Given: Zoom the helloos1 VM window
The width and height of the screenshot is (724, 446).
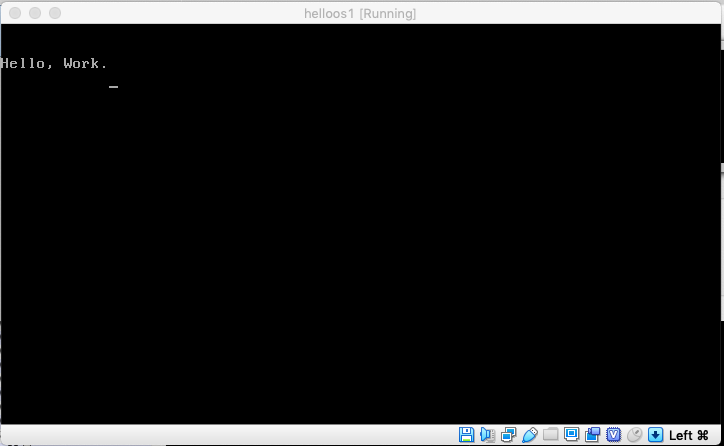Looking at the screenshot, I should pyautogui.click(x=55, y=13).
